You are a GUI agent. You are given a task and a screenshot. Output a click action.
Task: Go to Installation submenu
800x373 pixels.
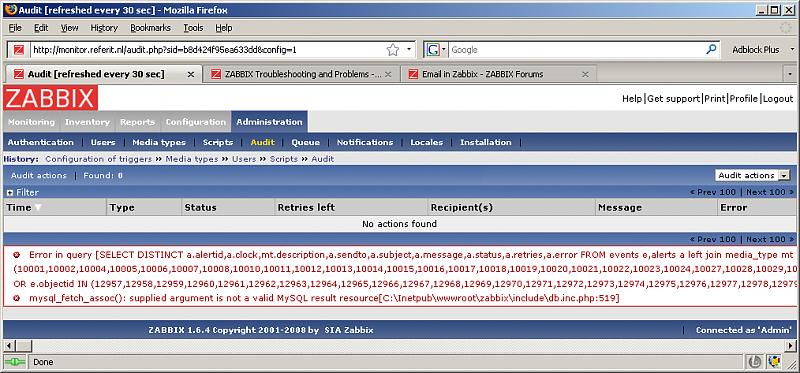point(486,142)
